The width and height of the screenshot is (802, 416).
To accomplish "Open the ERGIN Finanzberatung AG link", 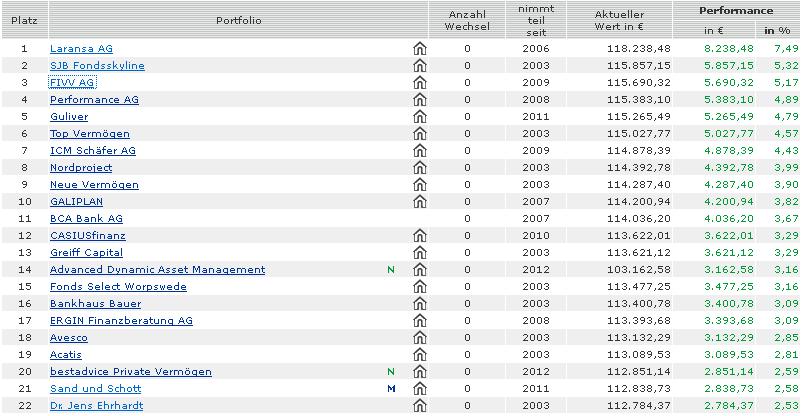I will point(121,320).
